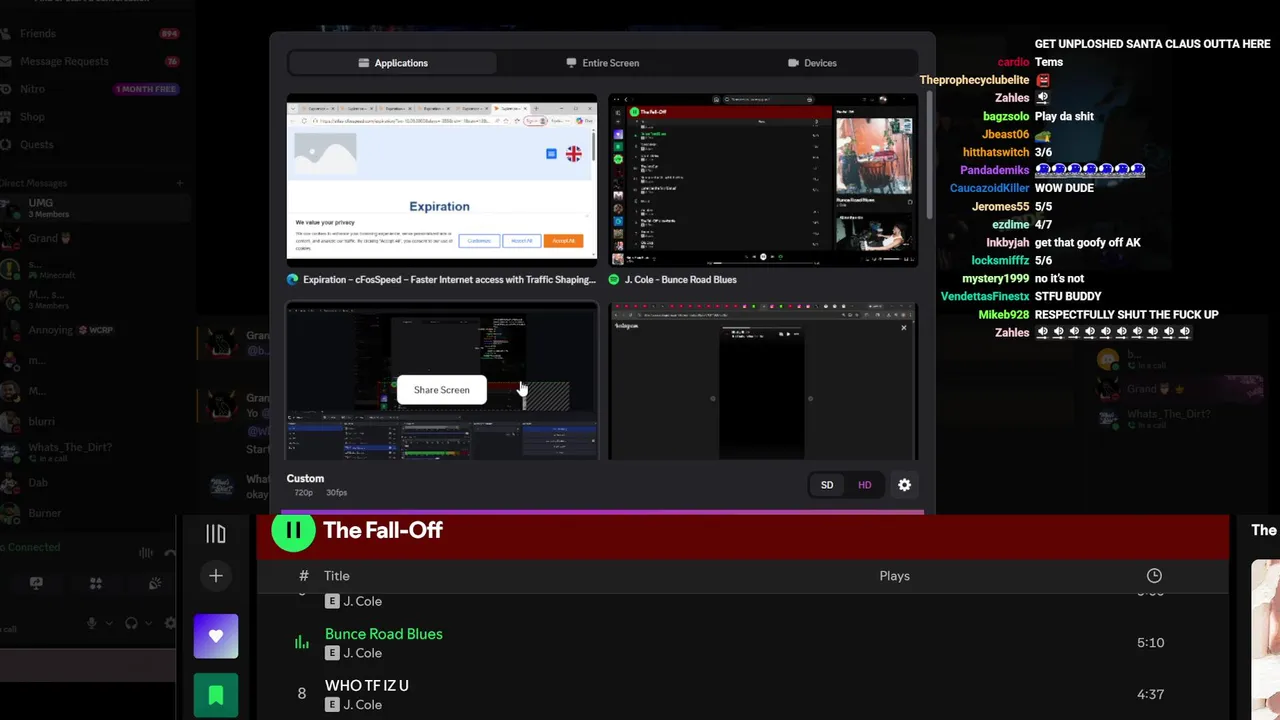The width and height of the screenshot is (1280, 720).
Task: Toggle Discord noise suppression waveform icon
Action: point(146,552)
